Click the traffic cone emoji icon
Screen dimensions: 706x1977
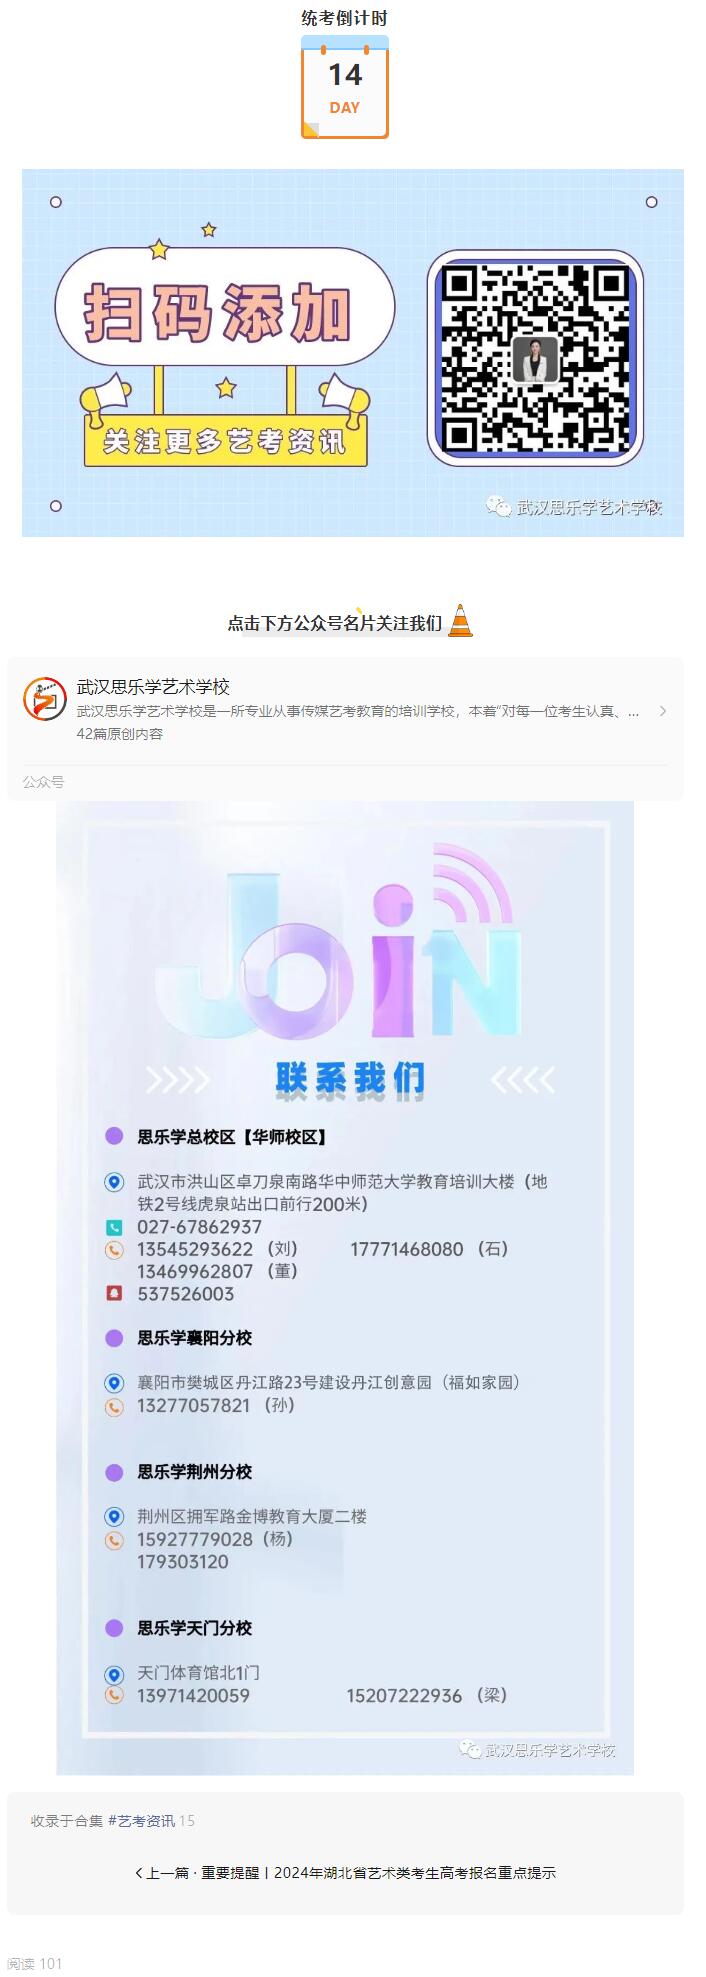coord(460,621)
